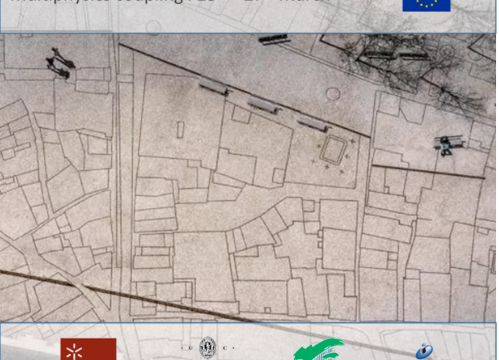Select the bottom logo banner background

coord(248,341)
